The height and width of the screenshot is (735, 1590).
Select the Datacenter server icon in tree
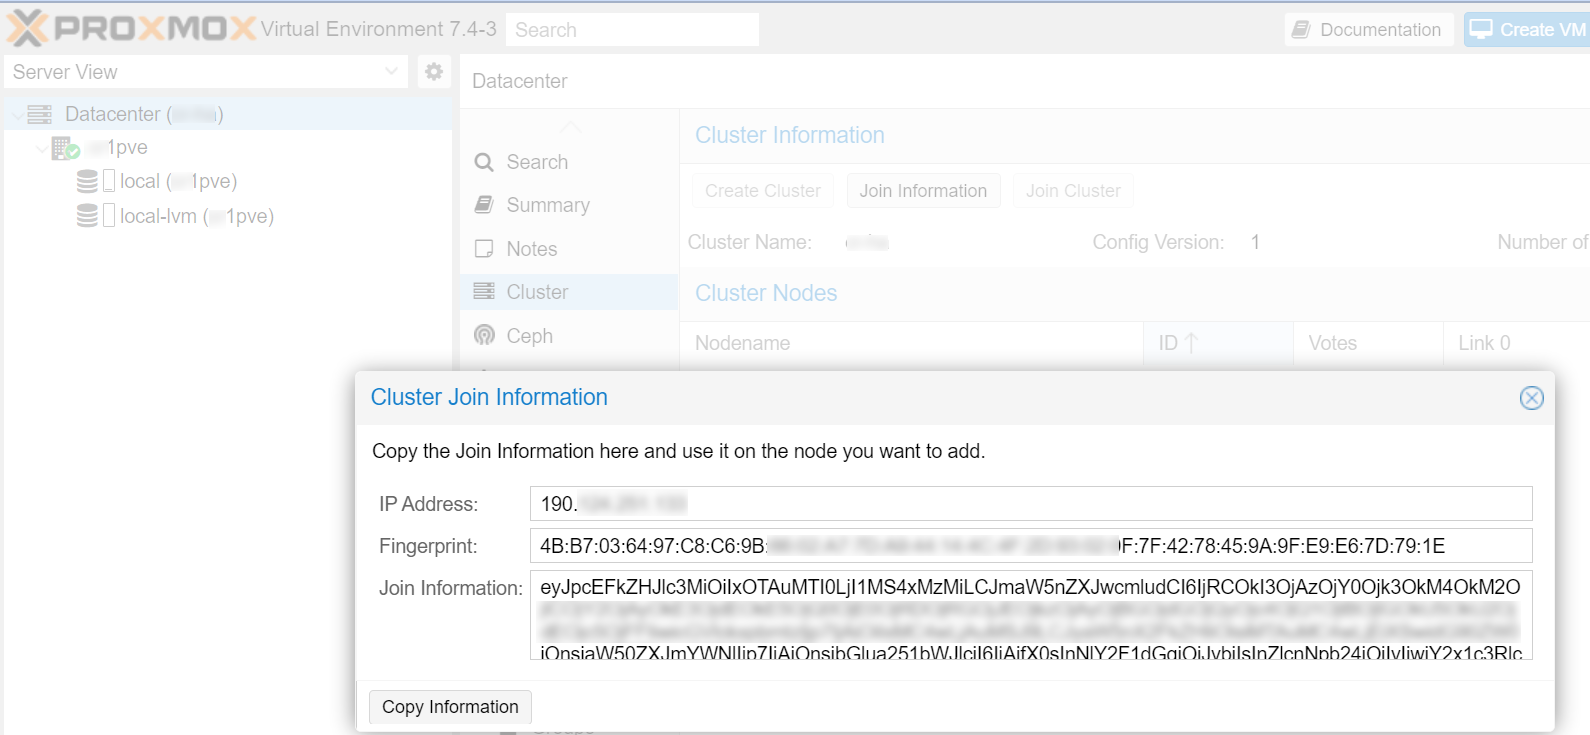tap(40, 115)
